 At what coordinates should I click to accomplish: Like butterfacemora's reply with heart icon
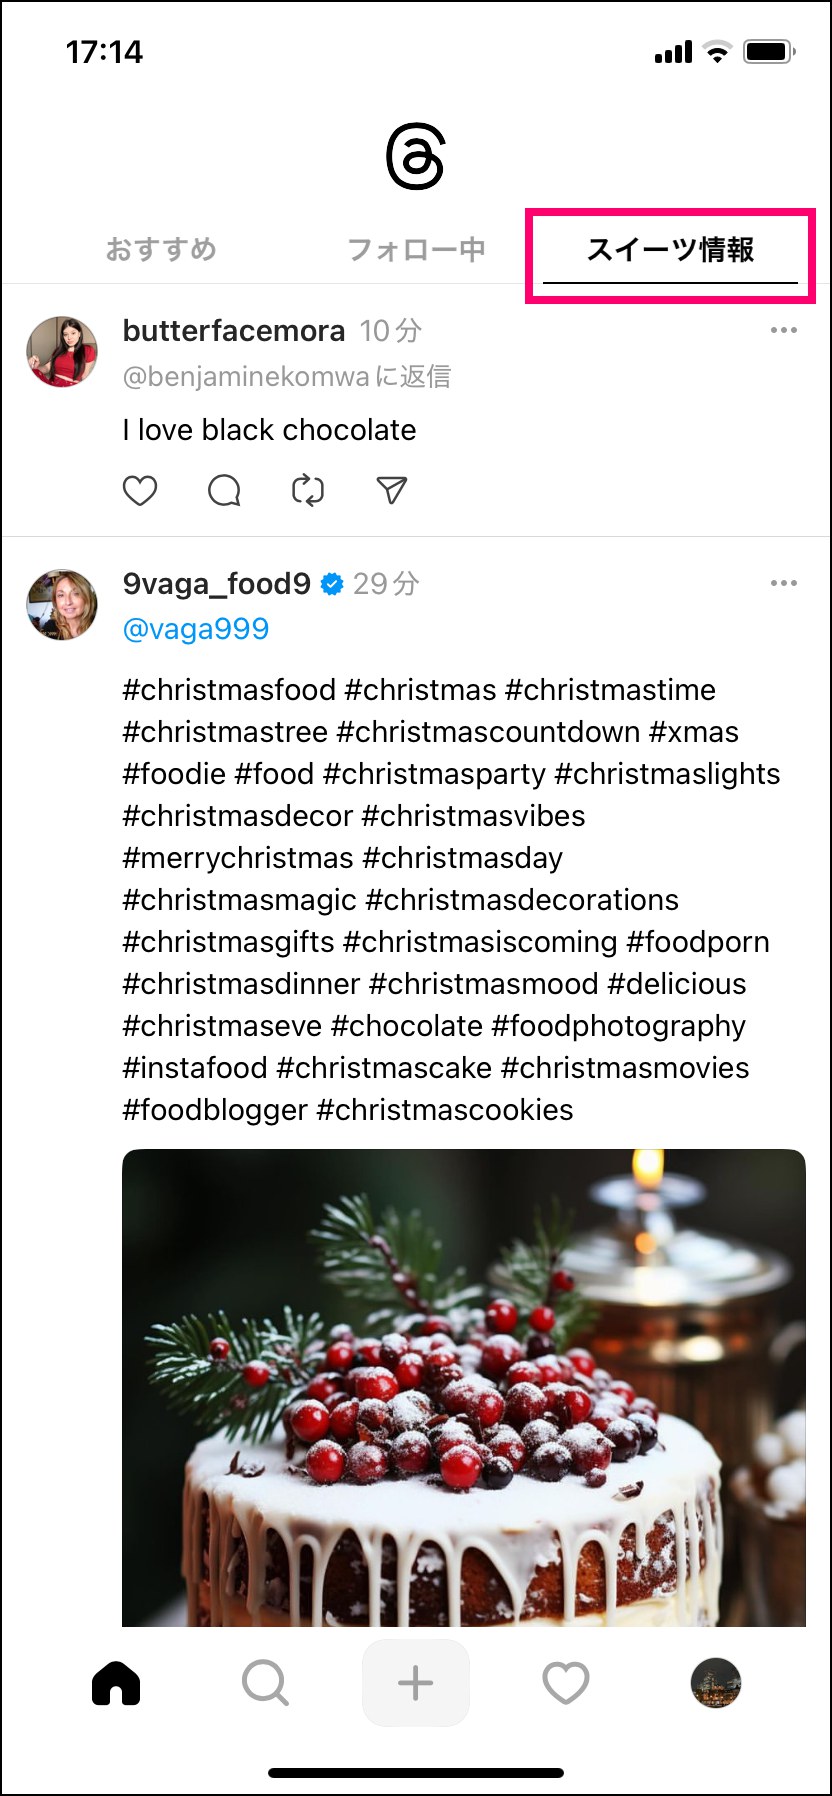pos(140,490)
